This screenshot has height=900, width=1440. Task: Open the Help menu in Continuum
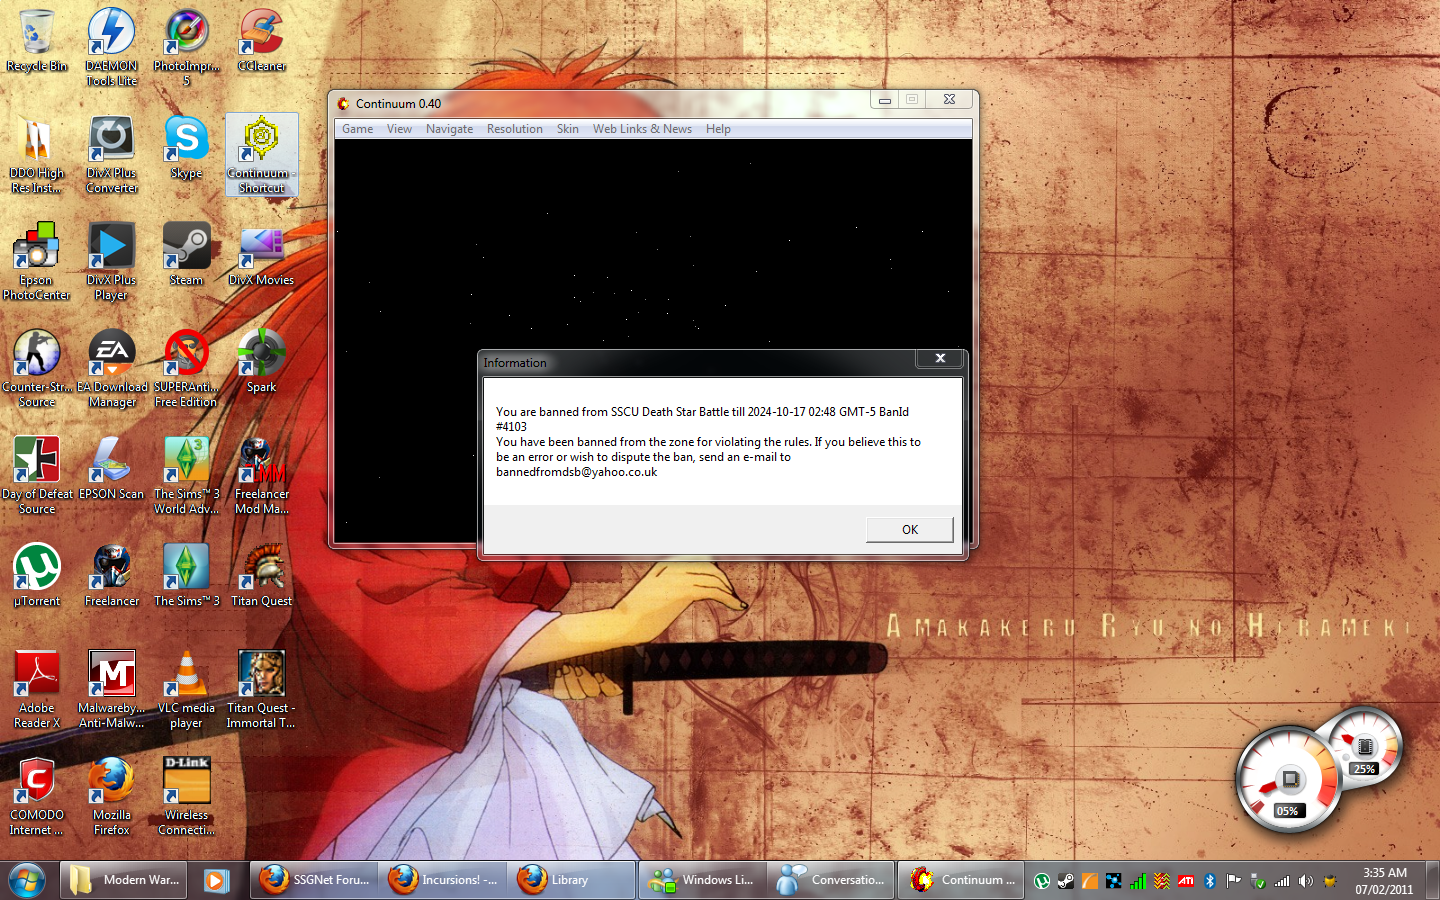point(718,129)
